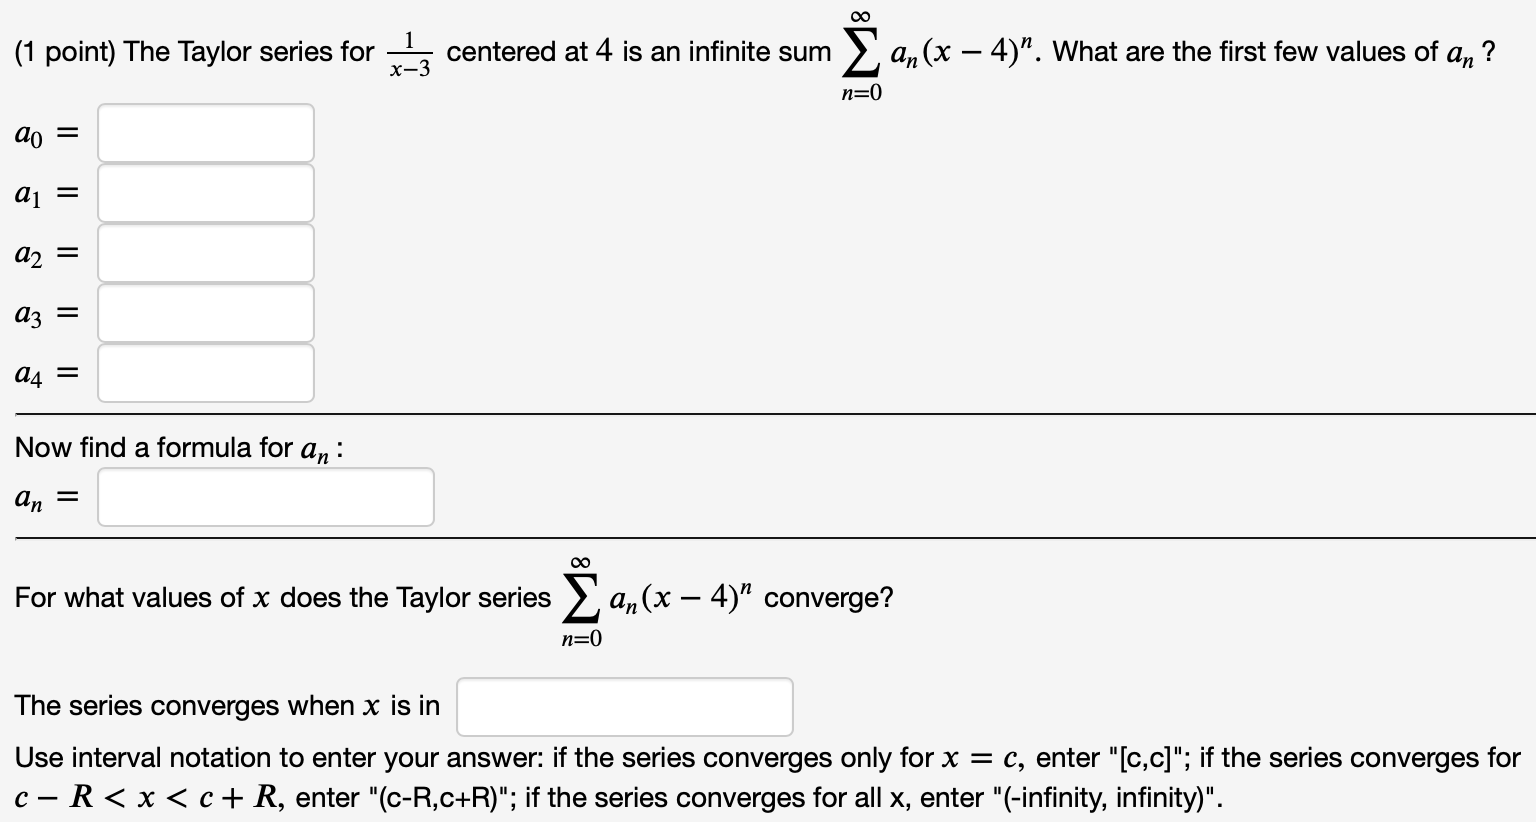
Task: Select the a1 equals label
Action: (x=42, y=192)
